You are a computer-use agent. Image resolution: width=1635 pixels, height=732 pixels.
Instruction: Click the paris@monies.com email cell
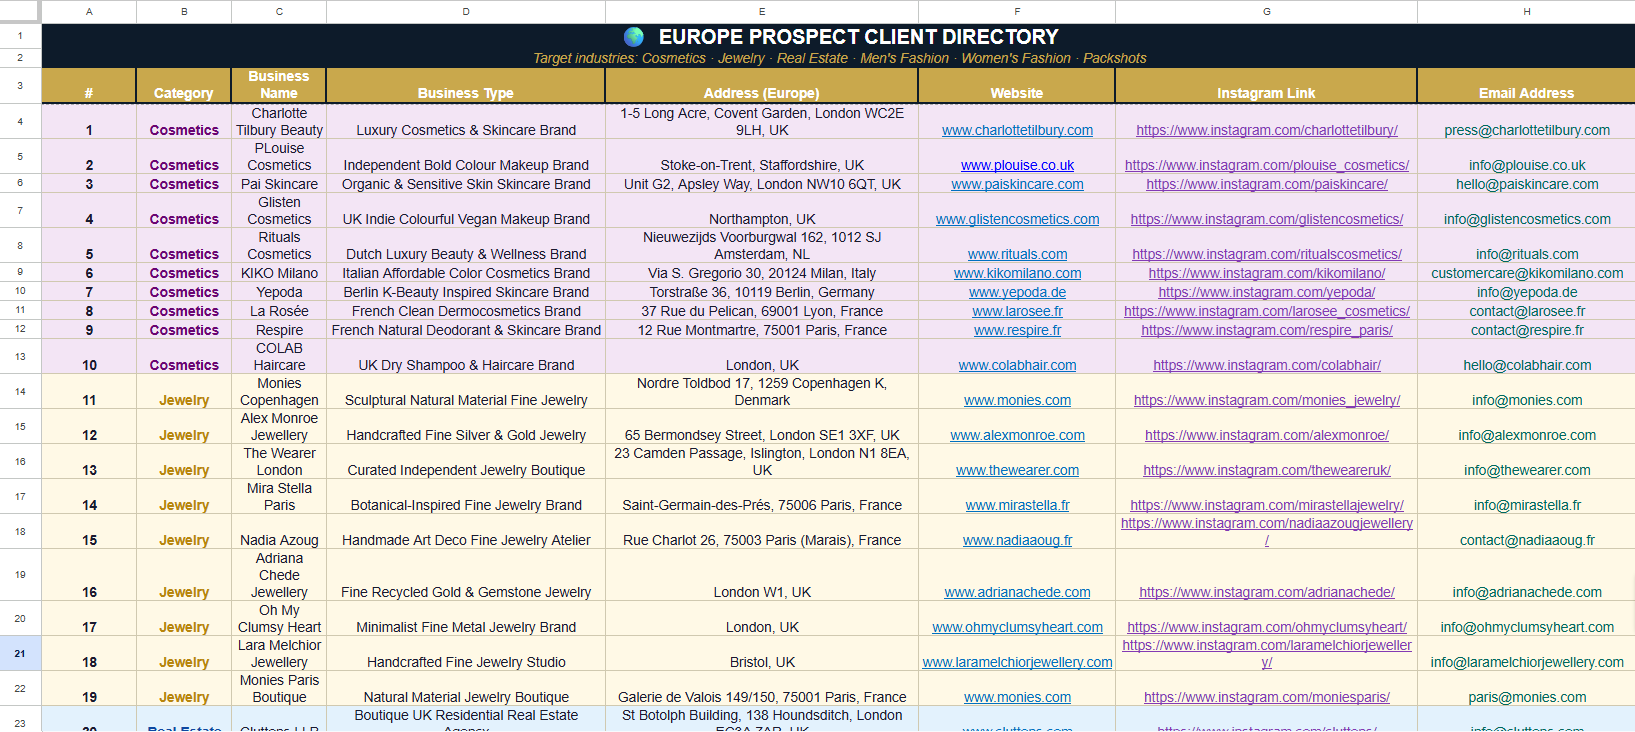tap(1526, 688)
